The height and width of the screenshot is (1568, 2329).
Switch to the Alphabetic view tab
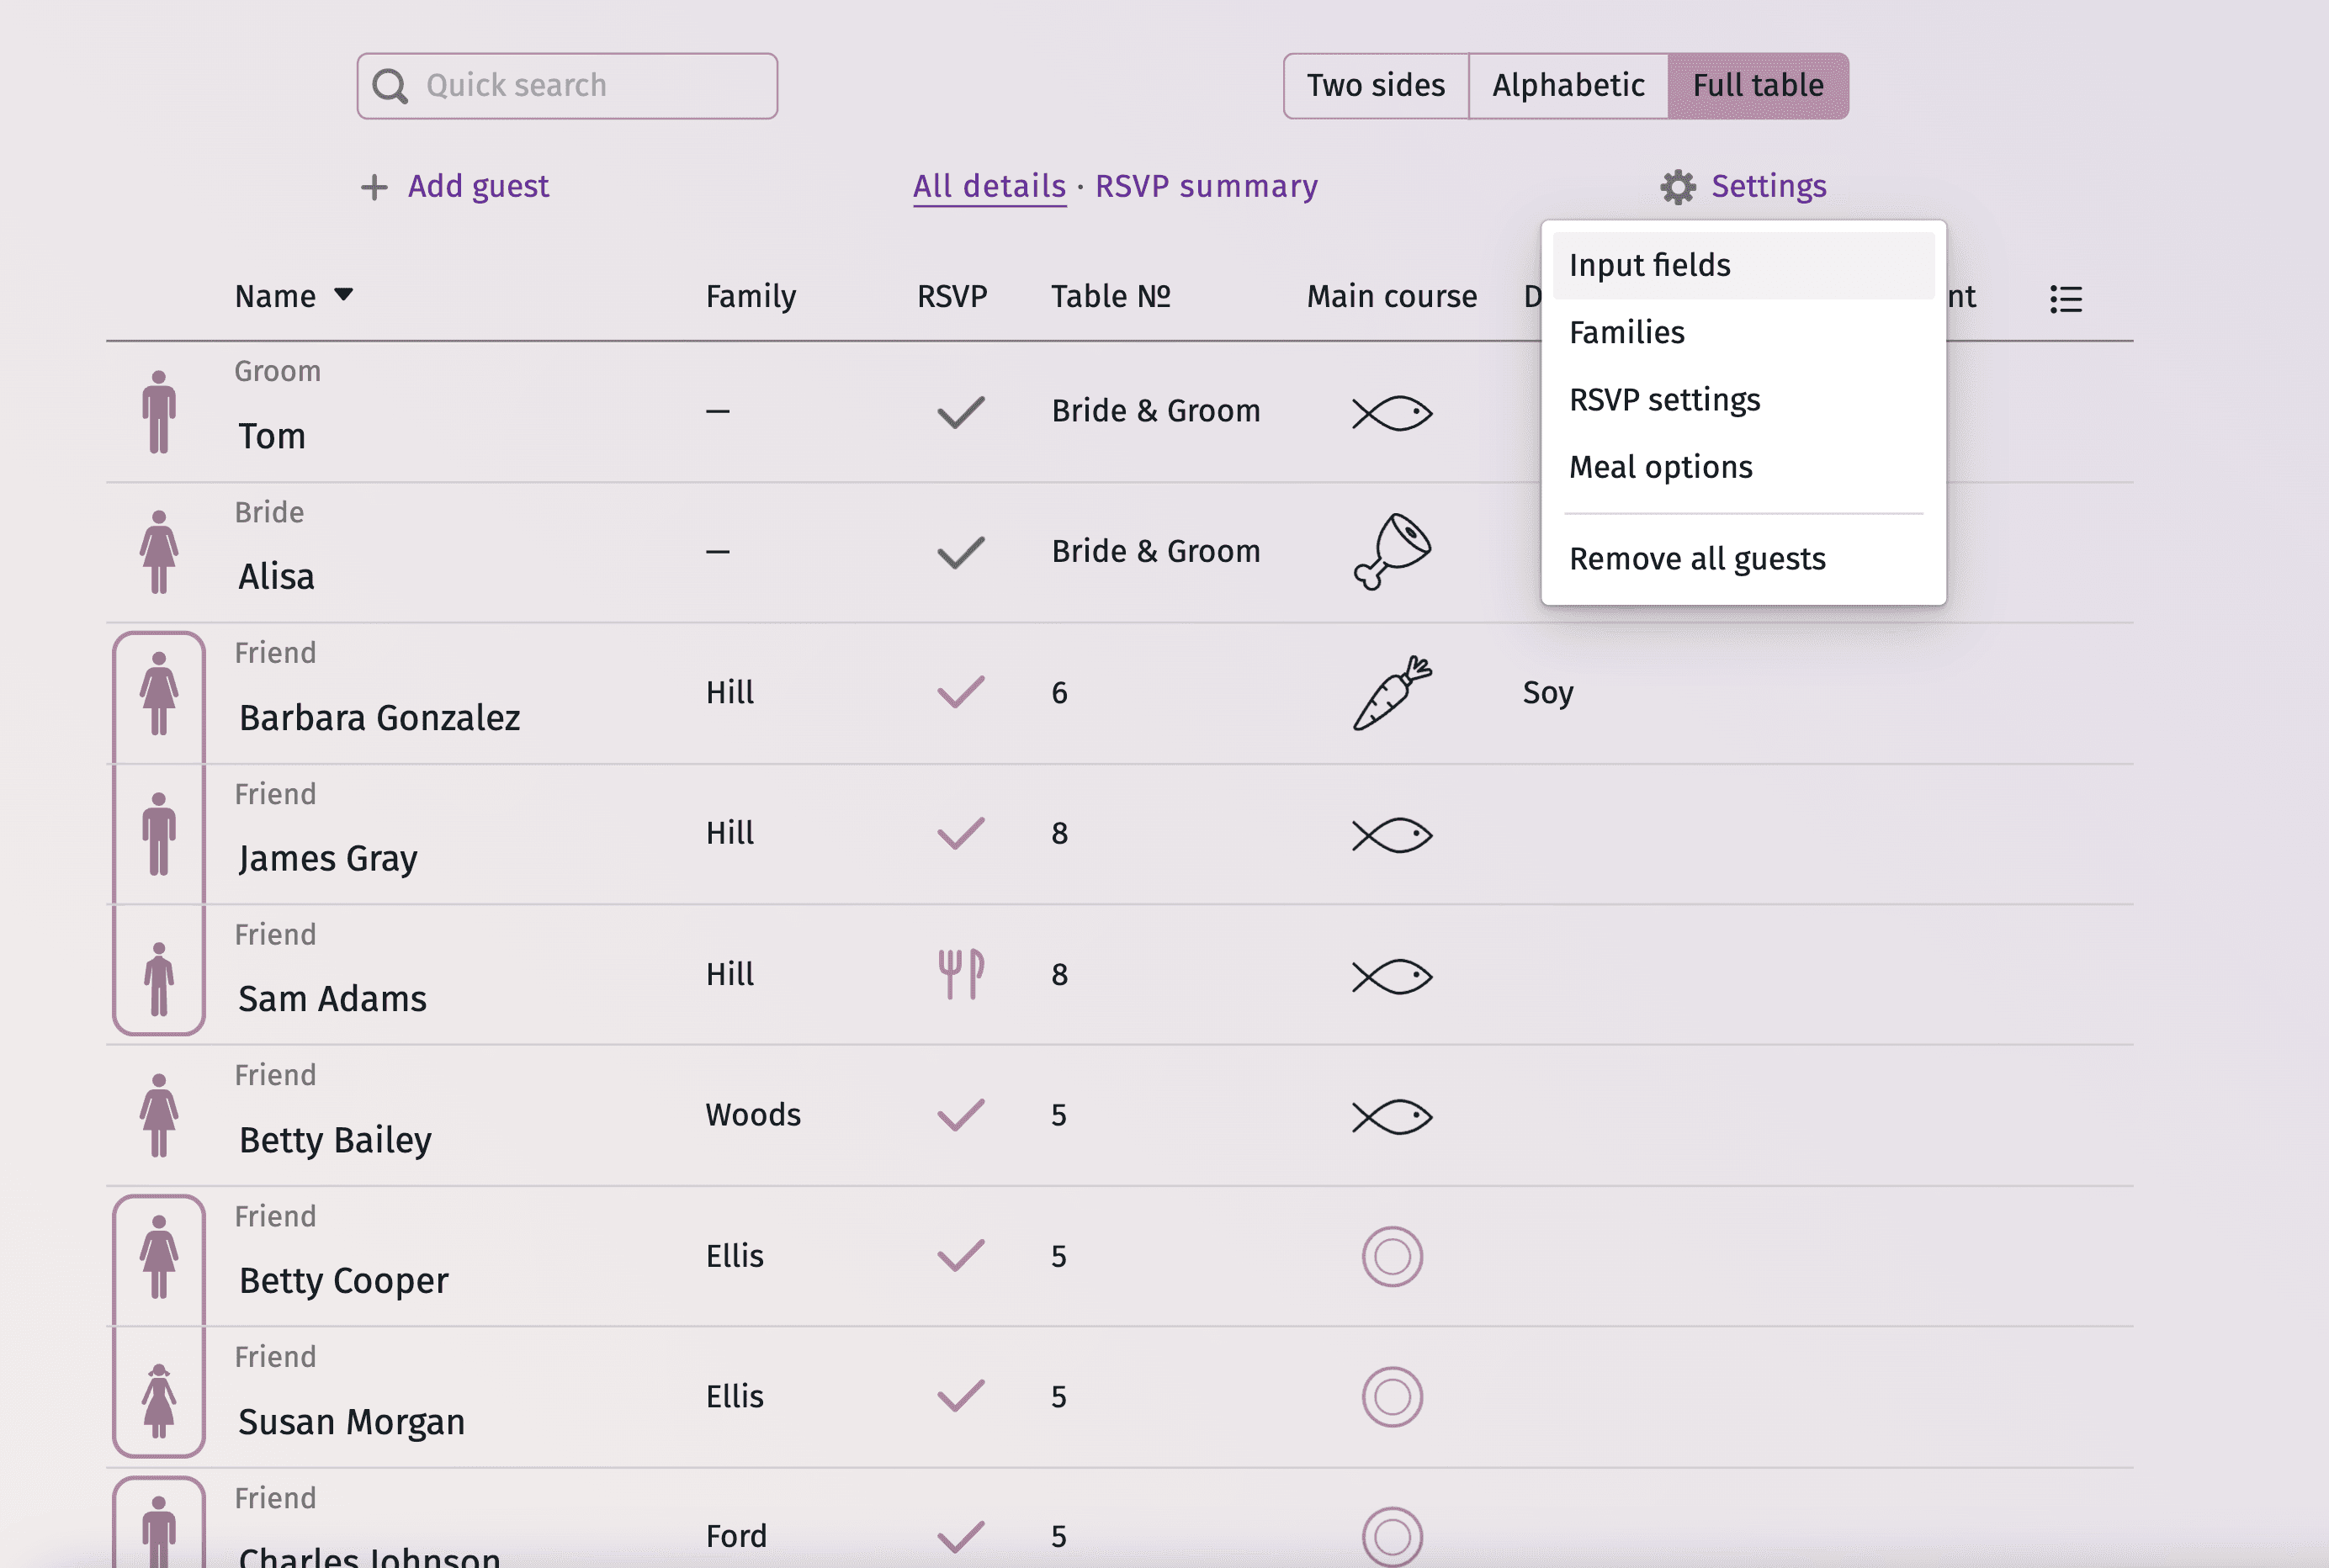tap(1567, 86)
